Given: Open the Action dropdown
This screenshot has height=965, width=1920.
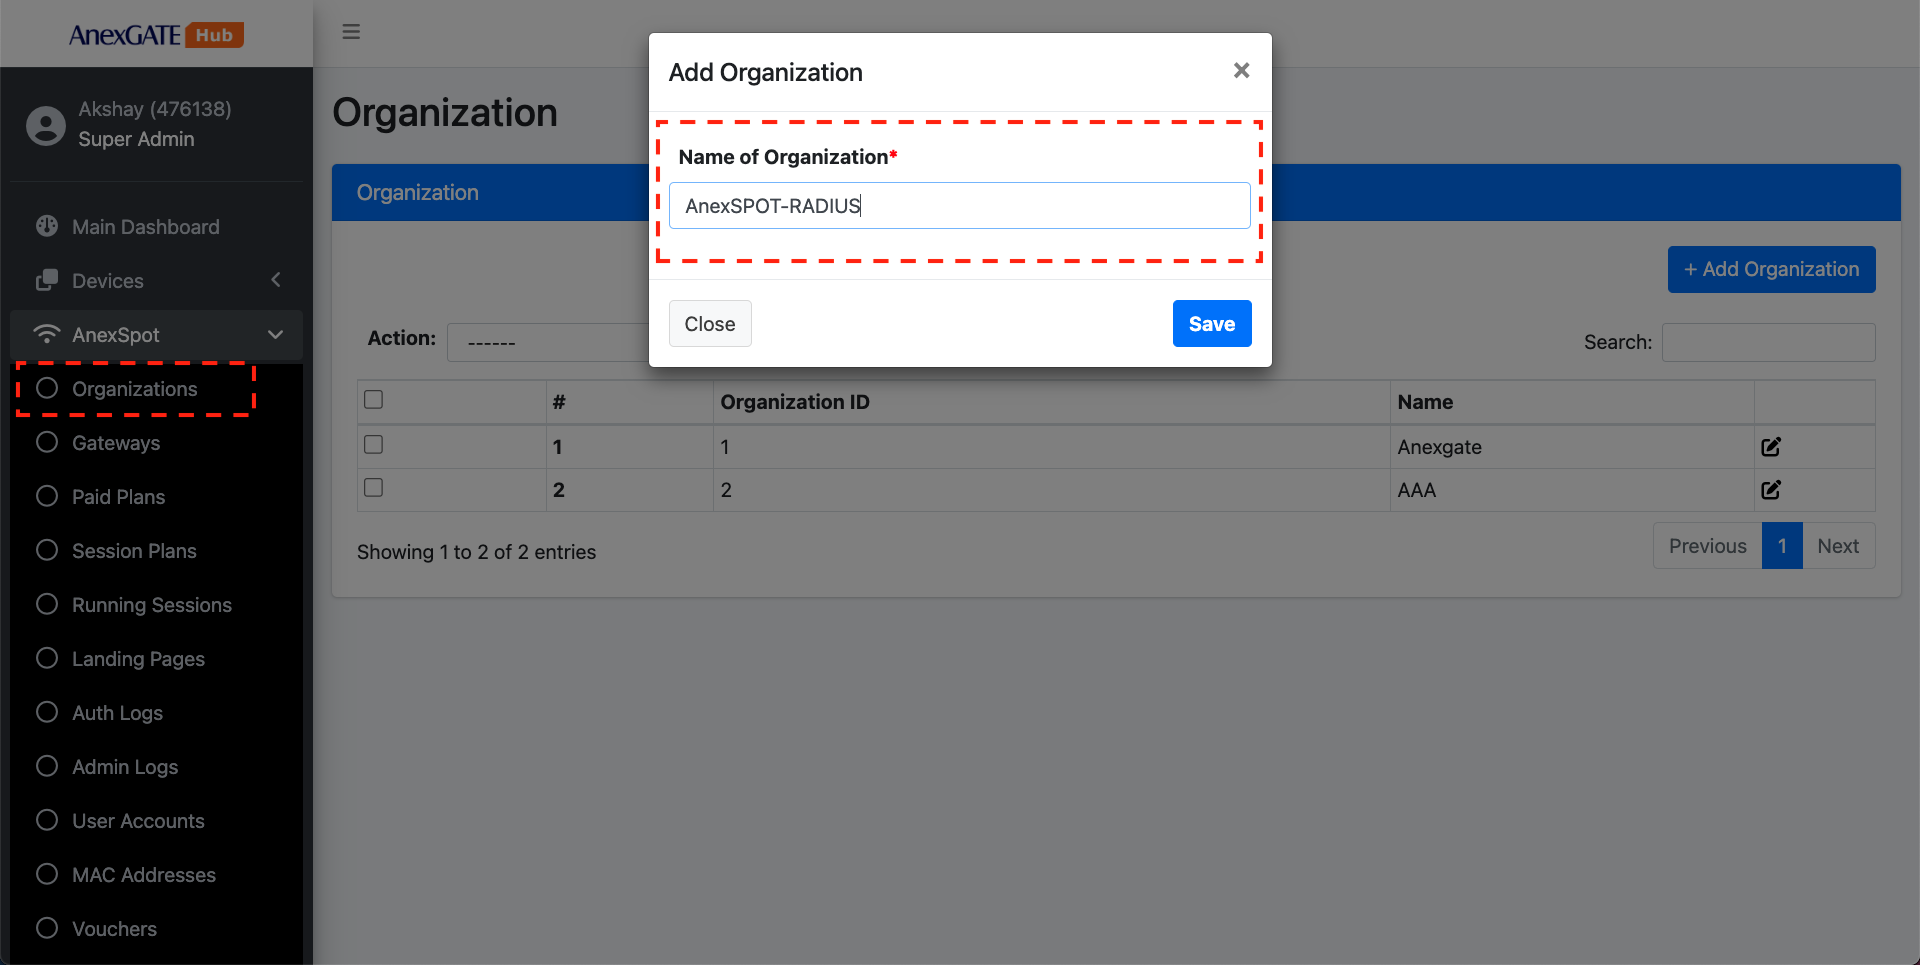Looking at the screenshot, I should click(548, 342).
